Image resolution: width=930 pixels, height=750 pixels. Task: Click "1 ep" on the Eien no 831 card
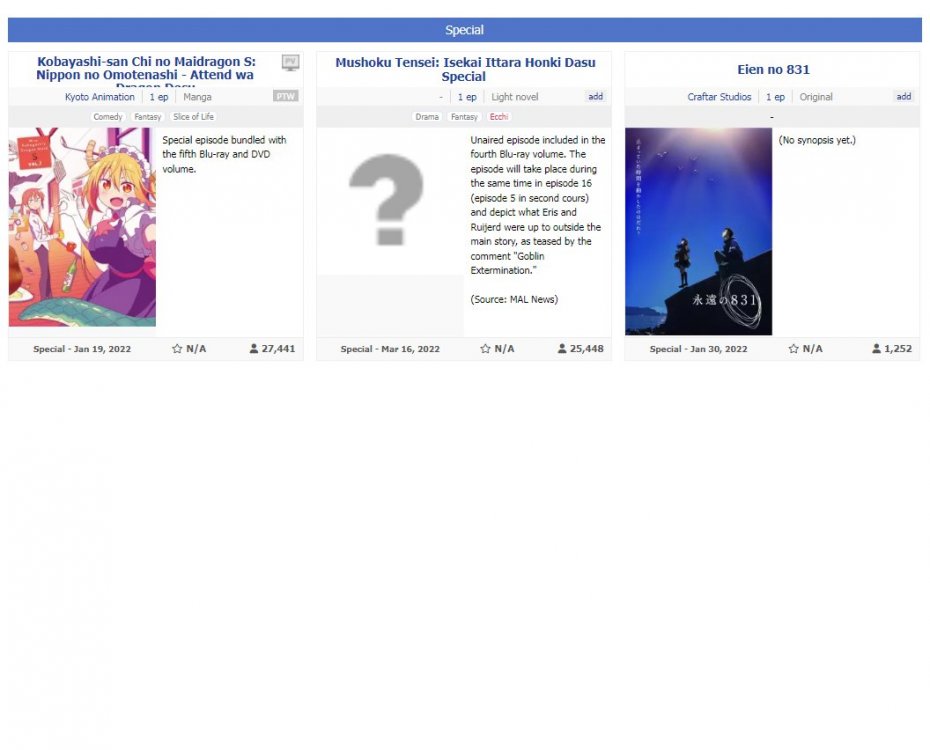click(775, 97)
